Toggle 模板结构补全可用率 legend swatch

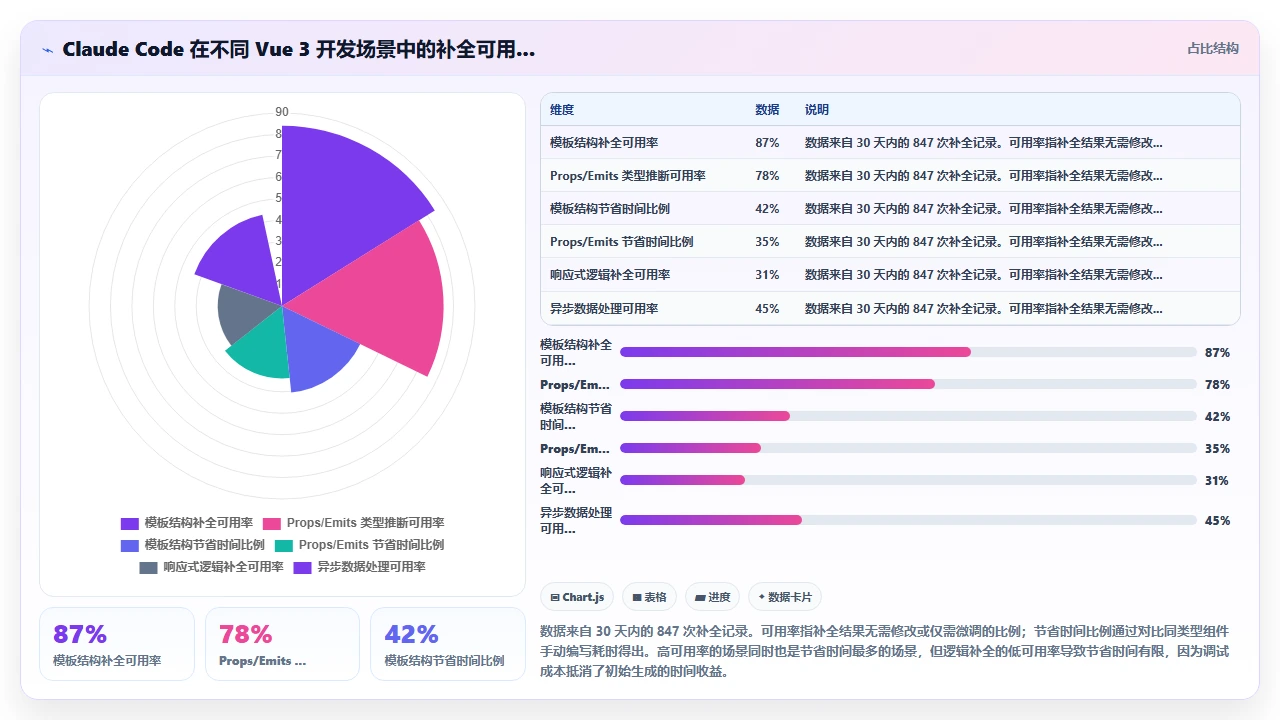click(x=130, y=523)
